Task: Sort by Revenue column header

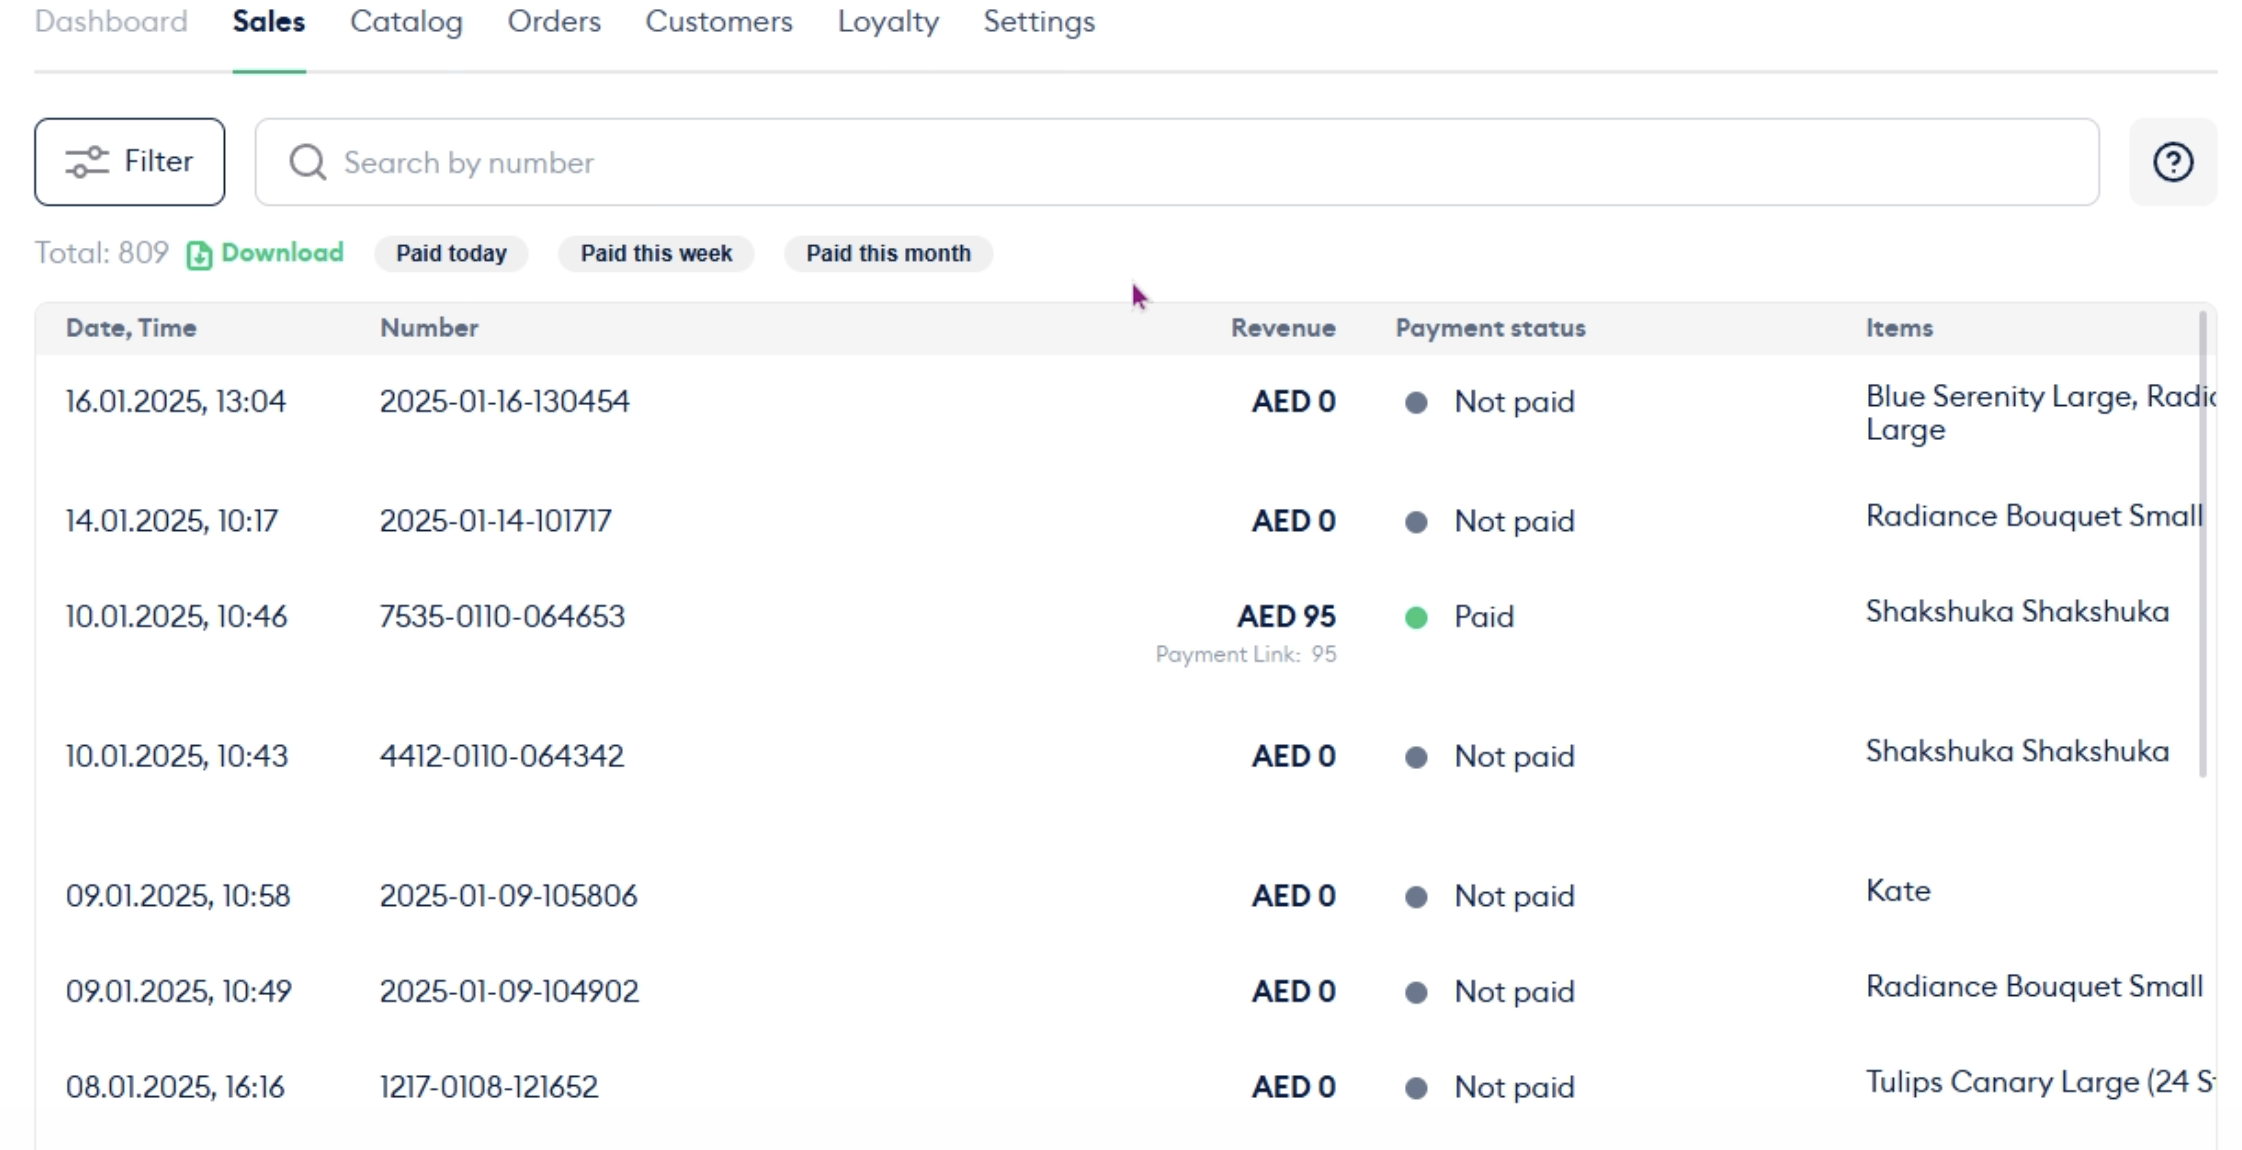Action: [x=1282, y=328]
